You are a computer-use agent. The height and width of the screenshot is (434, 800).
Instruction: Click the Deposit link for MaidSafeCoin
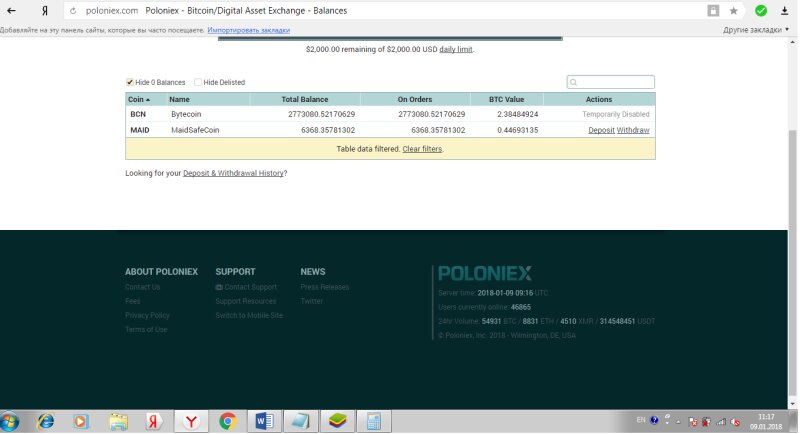click(x=601, y=130)
